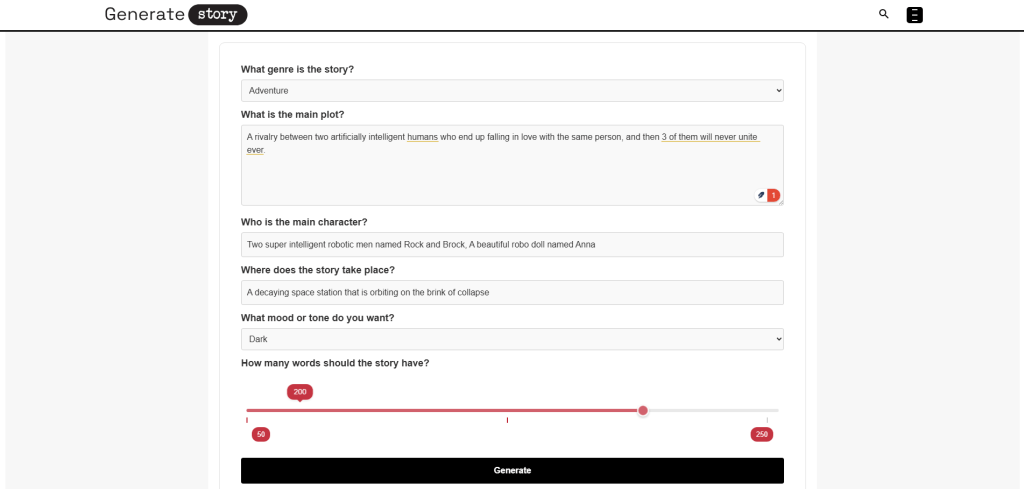
Task: Click the Generate story logo
Action: click(x=176, y=14)
